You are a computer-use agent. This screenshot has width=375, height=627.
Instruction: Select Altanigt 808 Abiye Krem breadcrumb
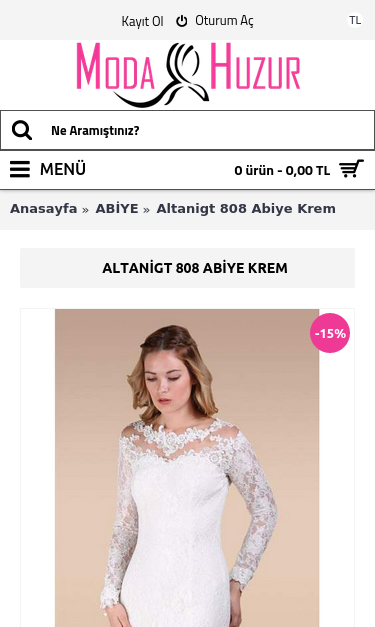[246, 209]
